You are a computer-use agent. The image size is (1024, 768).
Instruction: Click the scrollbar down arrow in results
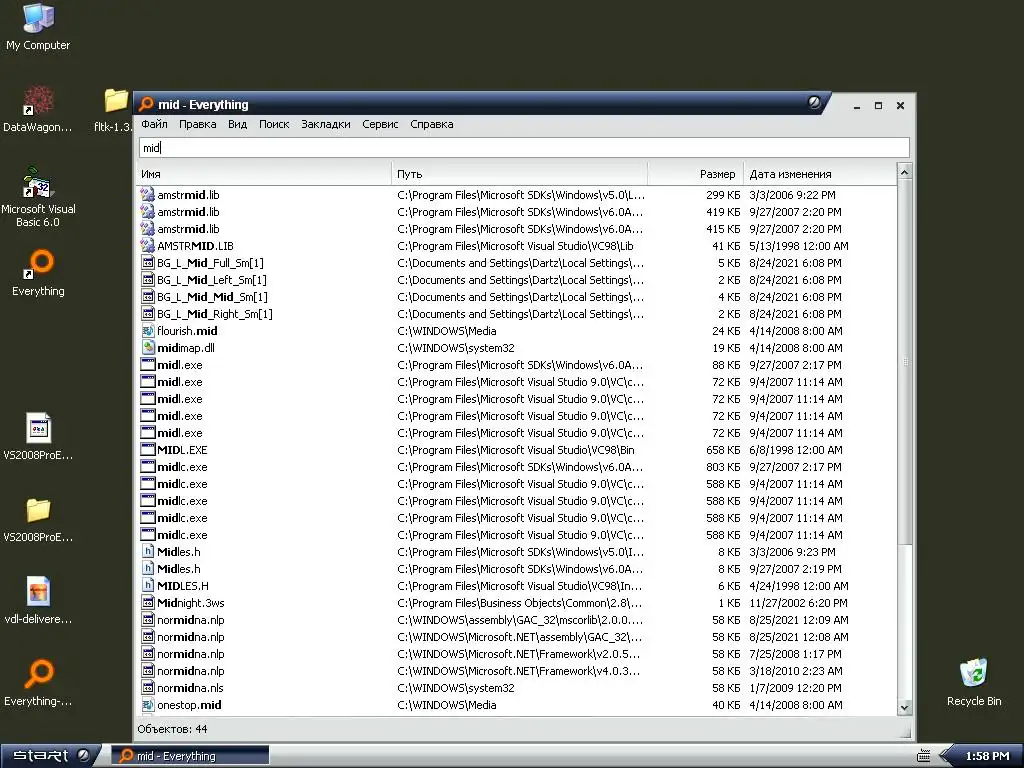pyautogui.click(x=904, y=707)
